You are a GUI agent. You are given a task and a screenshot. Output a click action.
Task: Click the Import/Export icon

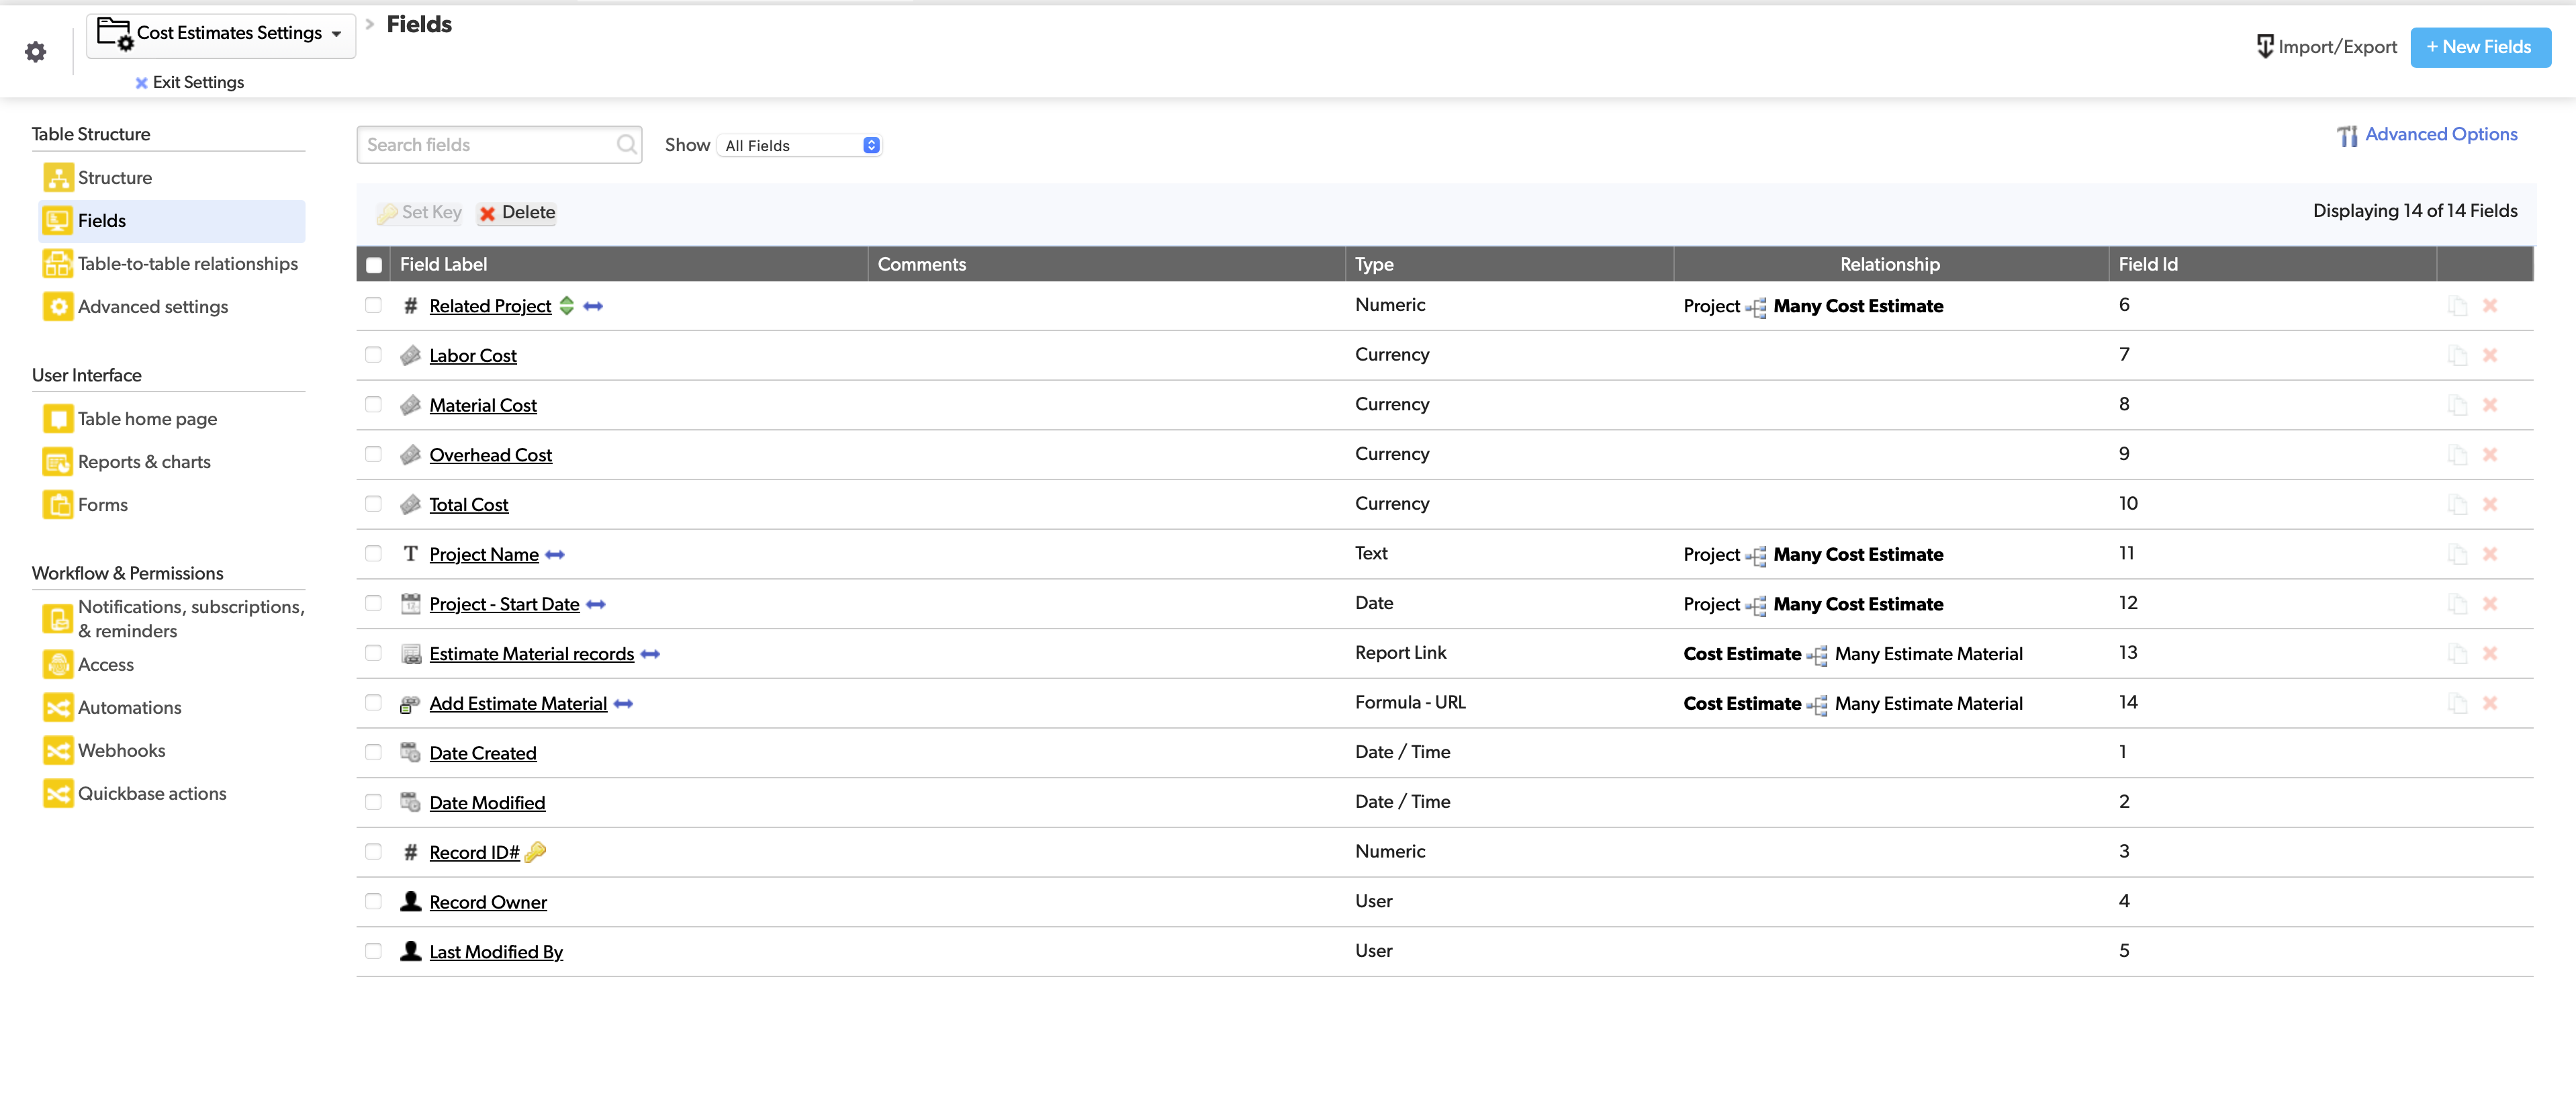2265,47
